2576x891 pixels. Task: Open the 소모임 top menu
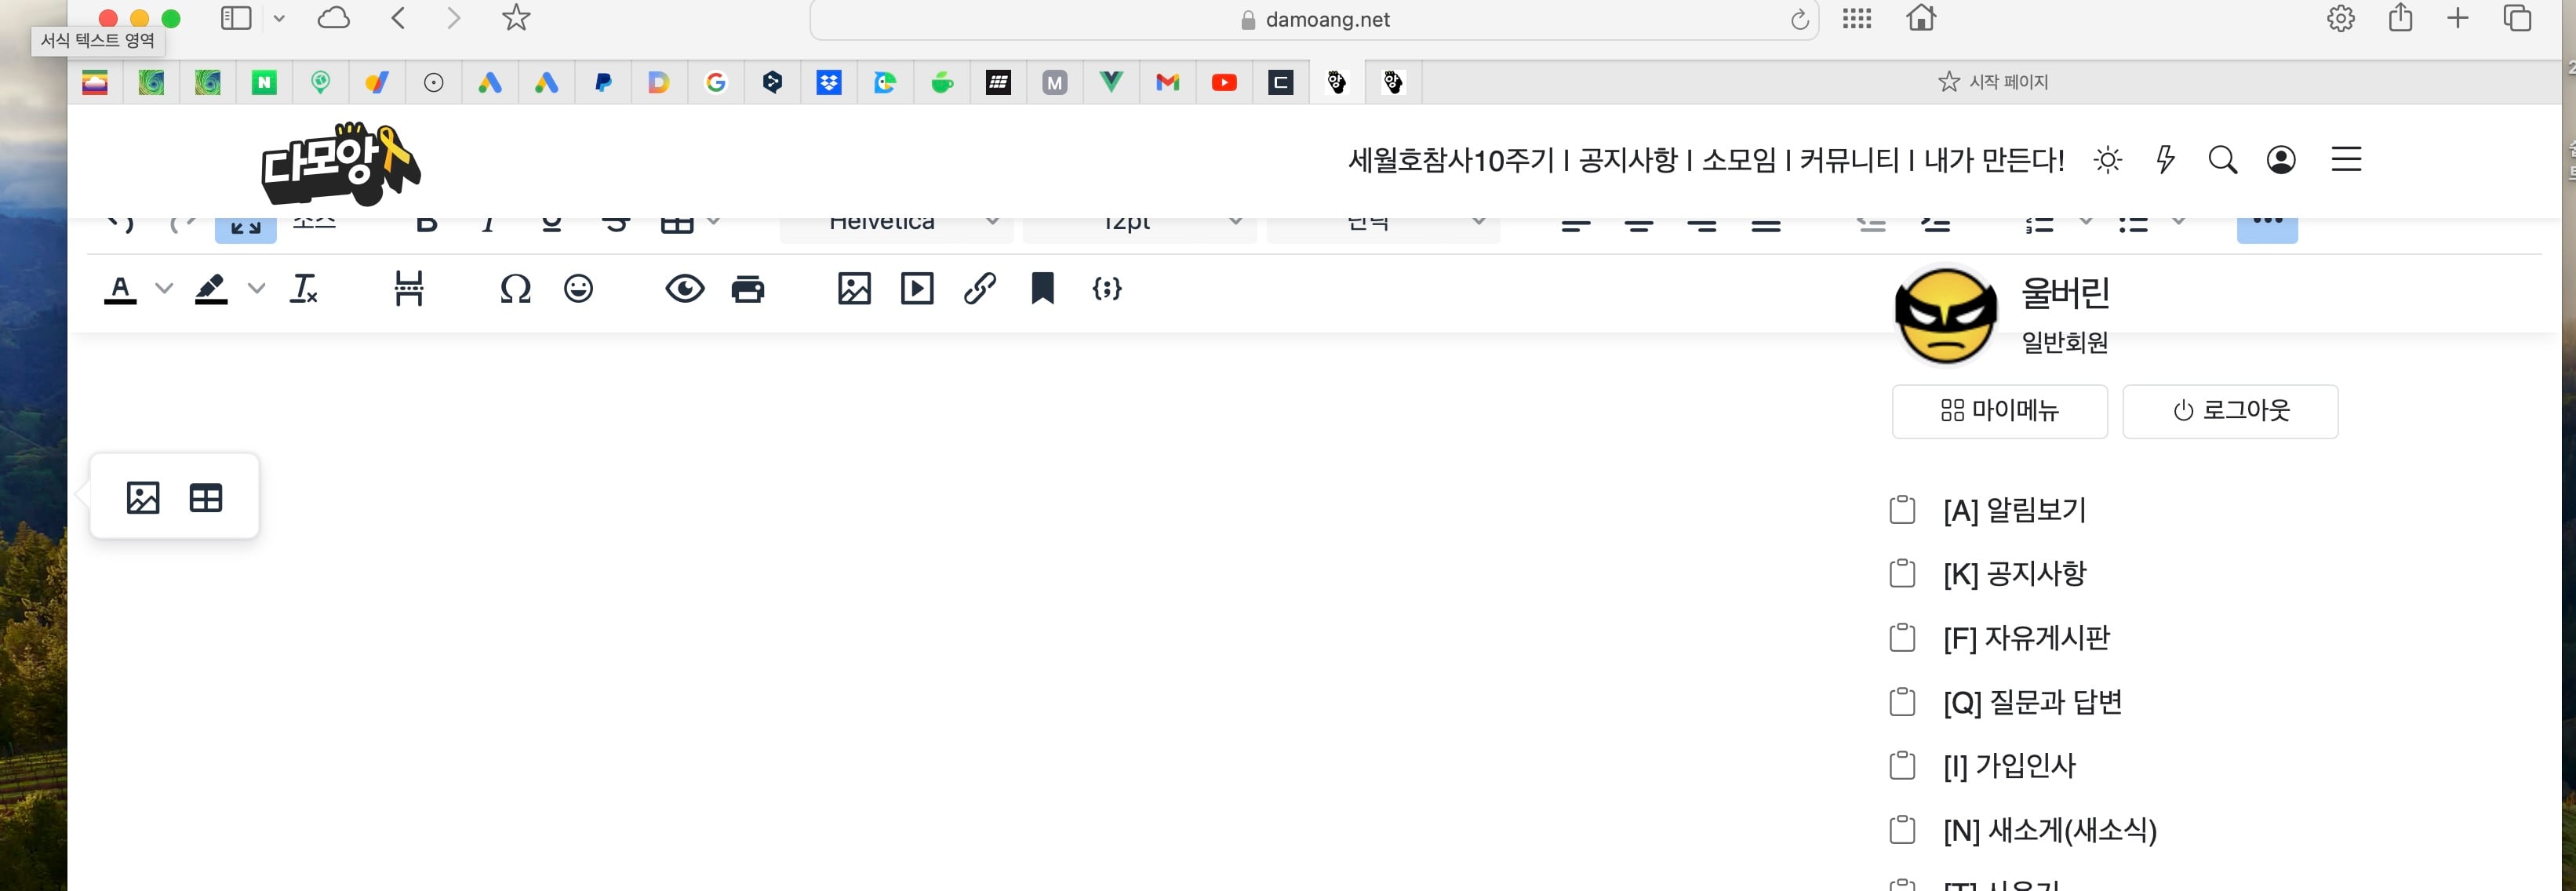(x=1739, y=160)
